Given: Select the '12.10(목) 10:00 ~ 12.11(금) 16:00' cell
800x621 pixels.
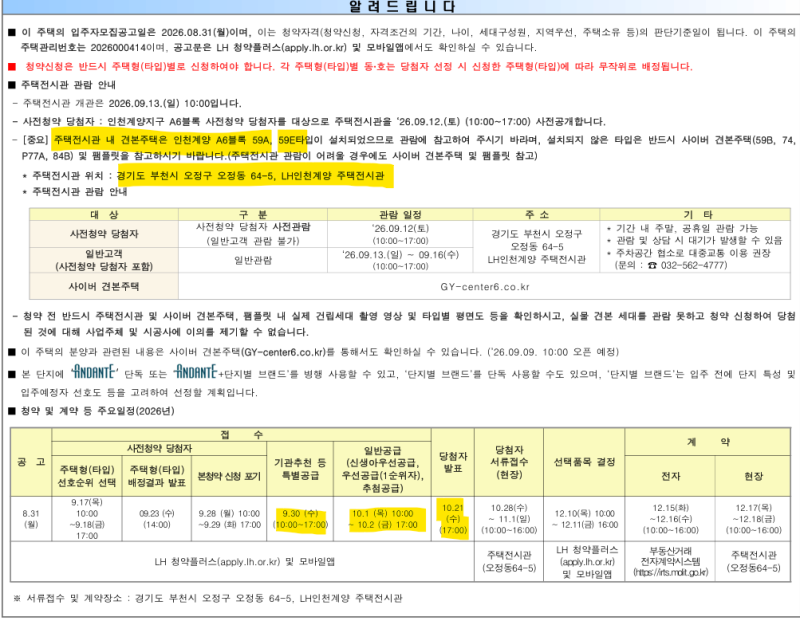Looking at the screenshot, I should coord(584,519).
